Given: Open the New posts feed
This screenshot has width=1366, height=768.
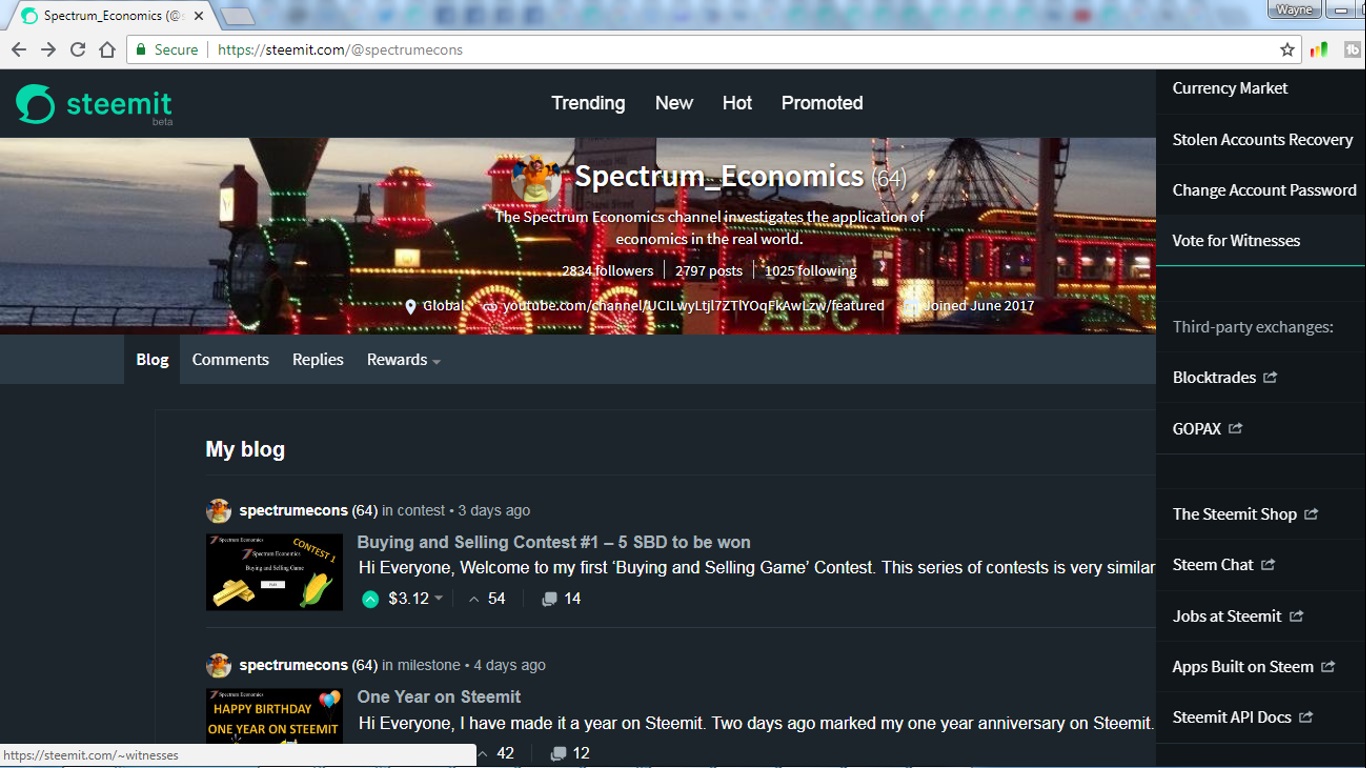Looking at the screenshot, I should point(674,103).
